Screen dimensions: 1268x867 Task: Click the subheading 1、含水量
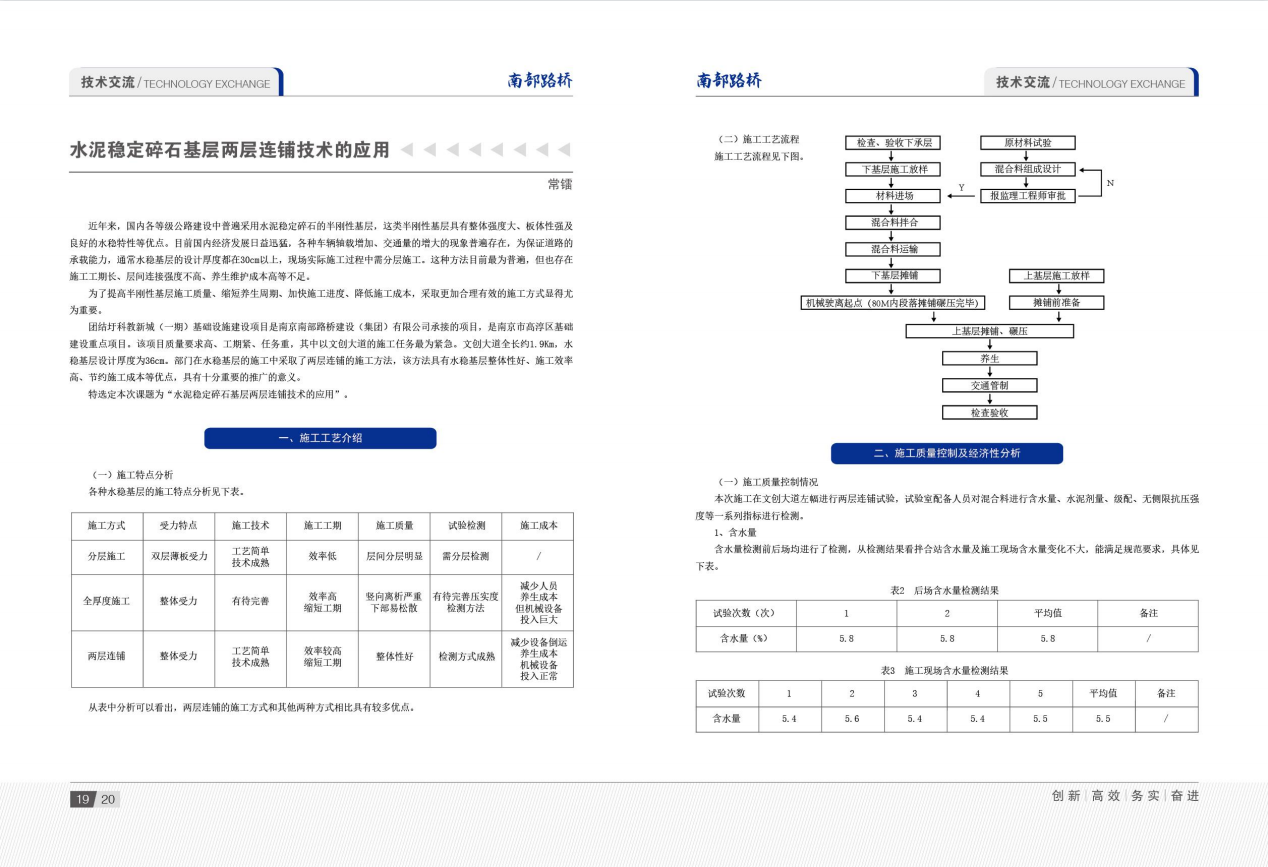click(736, 532)
